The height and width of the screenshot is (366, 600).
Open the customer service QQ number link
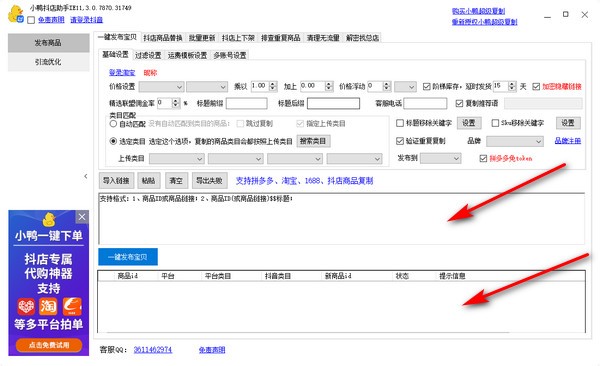153,350
